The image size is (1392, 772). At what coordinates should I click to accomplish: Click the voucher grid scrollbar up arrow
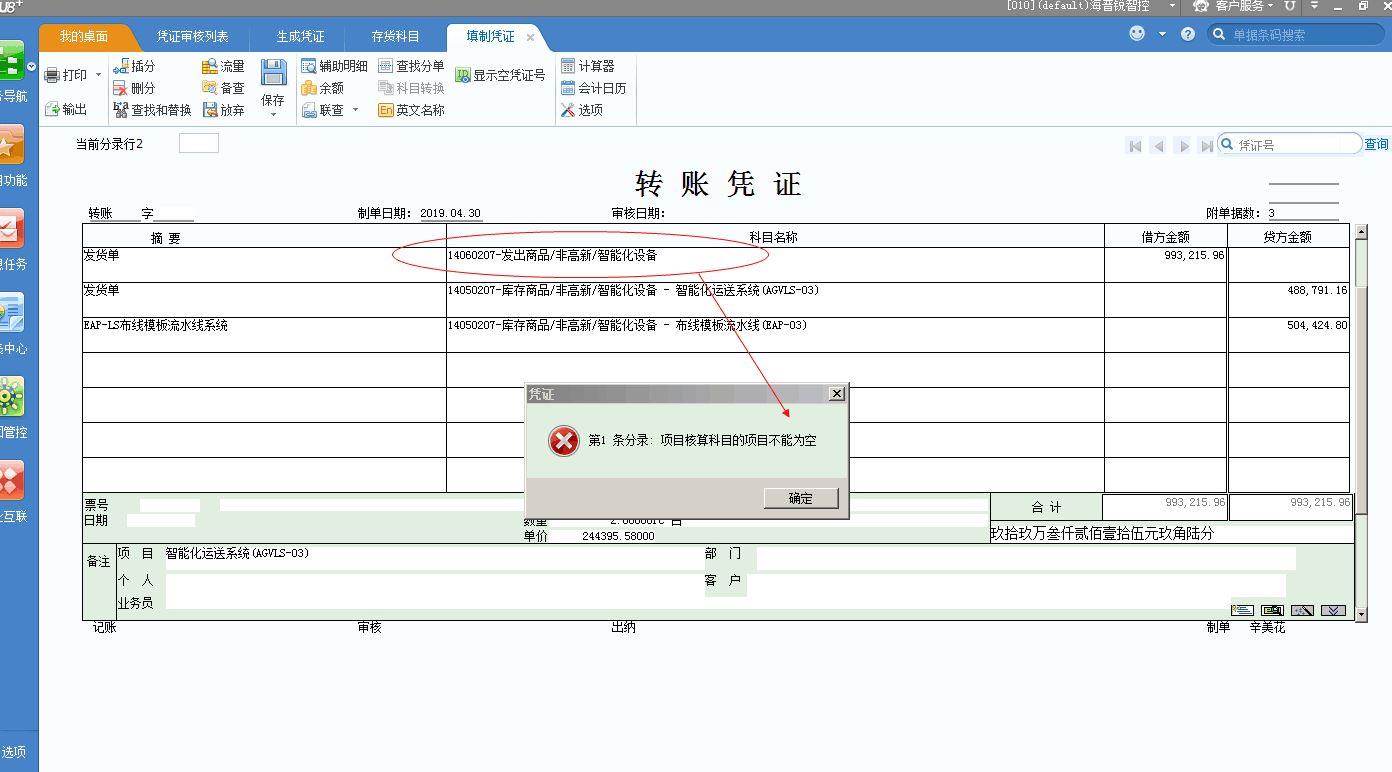(x=1360, y=232)
